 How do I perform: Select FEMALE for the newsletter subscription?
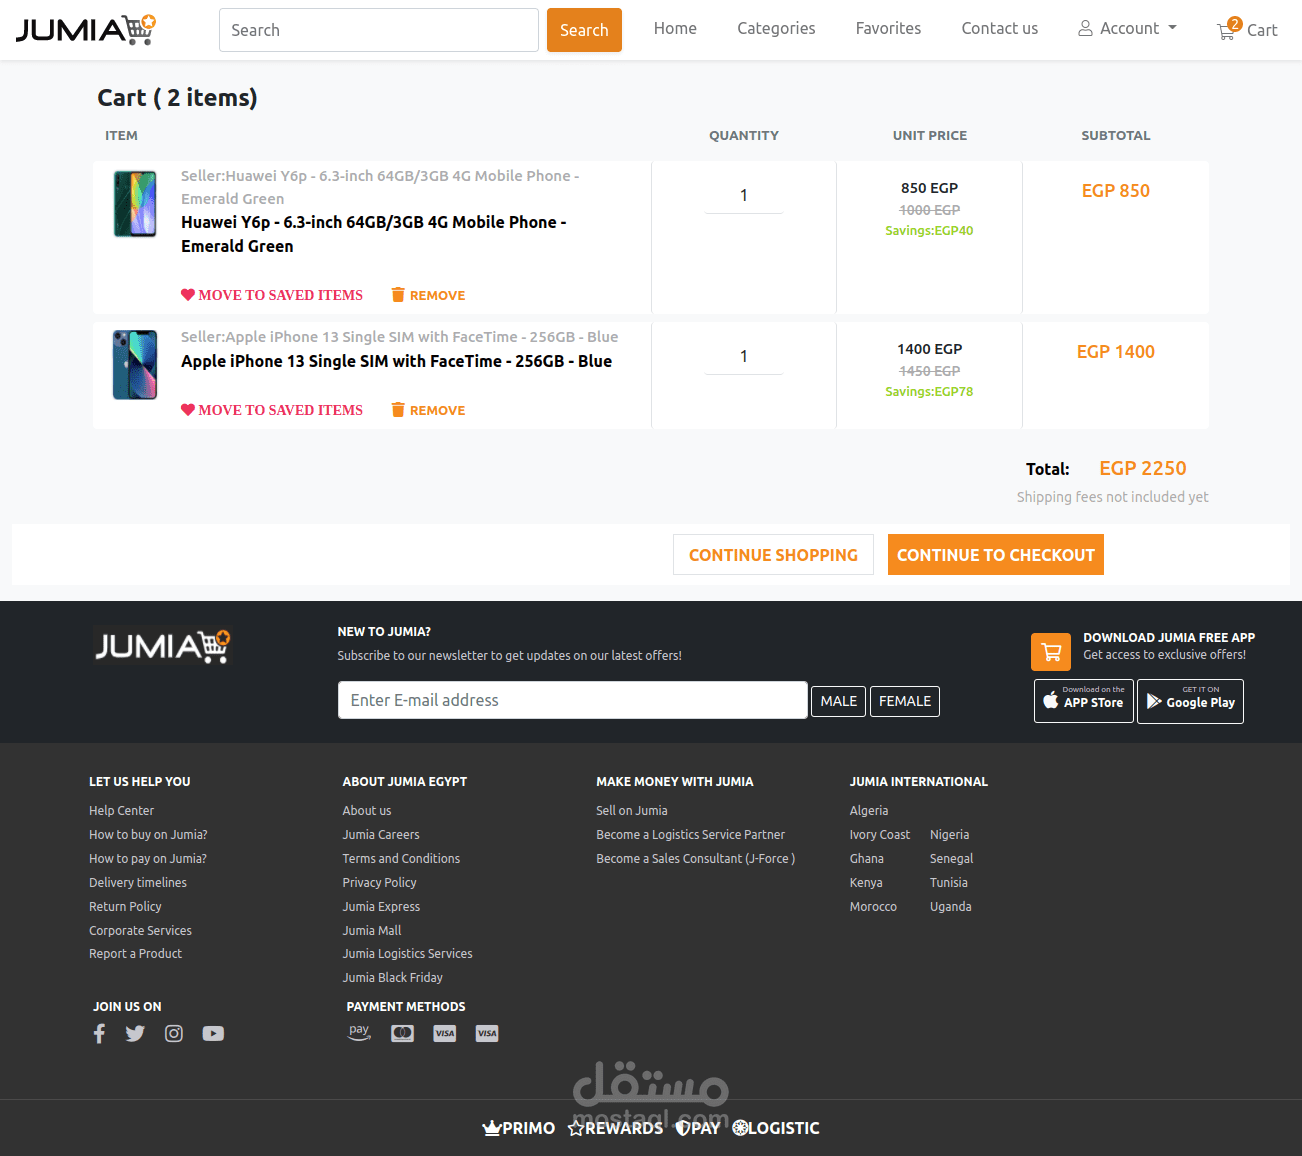pos(904,700)
